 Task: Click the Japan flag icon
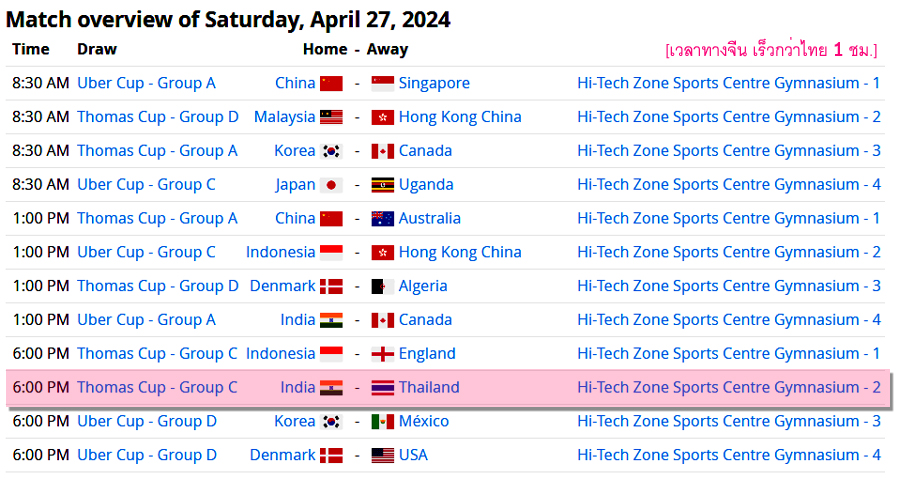(331, 185)
